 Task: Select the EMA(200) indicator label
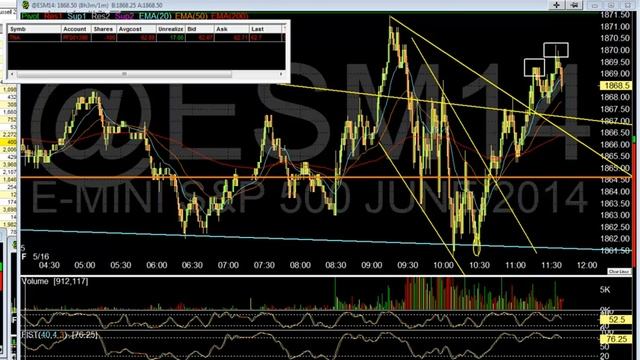230,16
